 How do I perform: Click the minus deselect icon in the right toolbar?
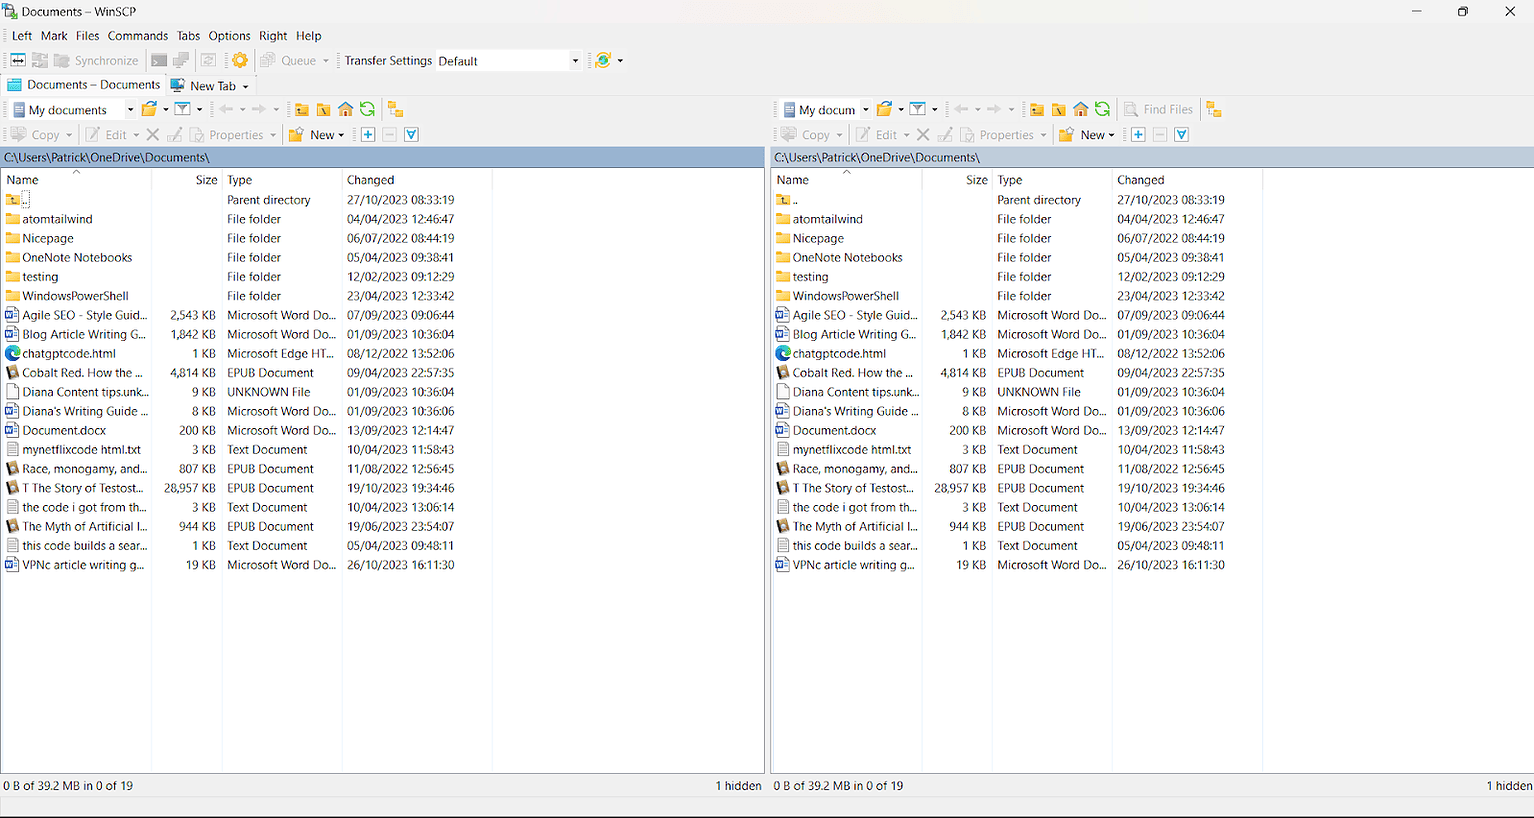(1160, 134)
